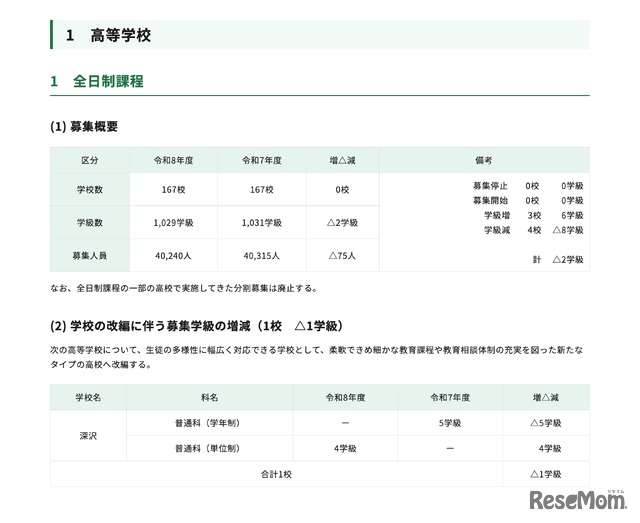Click the '(1) 募集概要' subheading

[x=84, y=127]
